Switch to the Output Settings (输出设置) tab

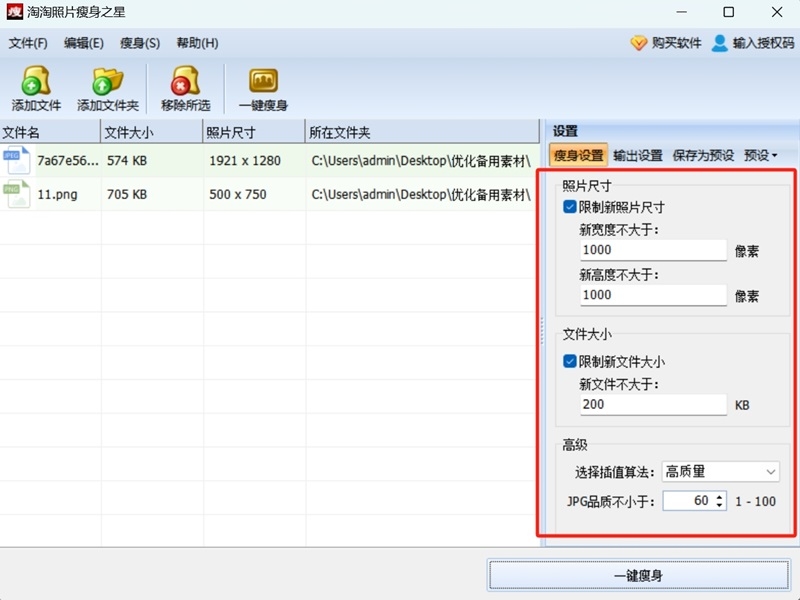coord(638,155)
